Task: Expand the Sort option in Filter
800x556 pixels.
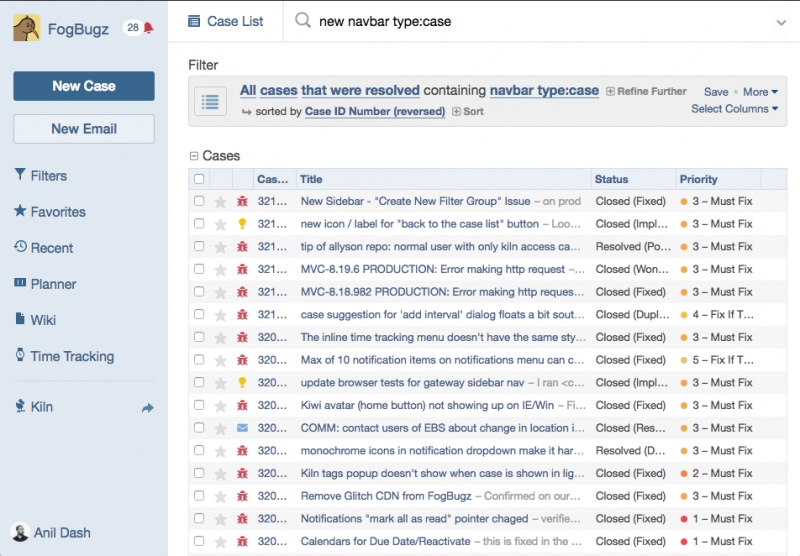Action: (468, 111)
